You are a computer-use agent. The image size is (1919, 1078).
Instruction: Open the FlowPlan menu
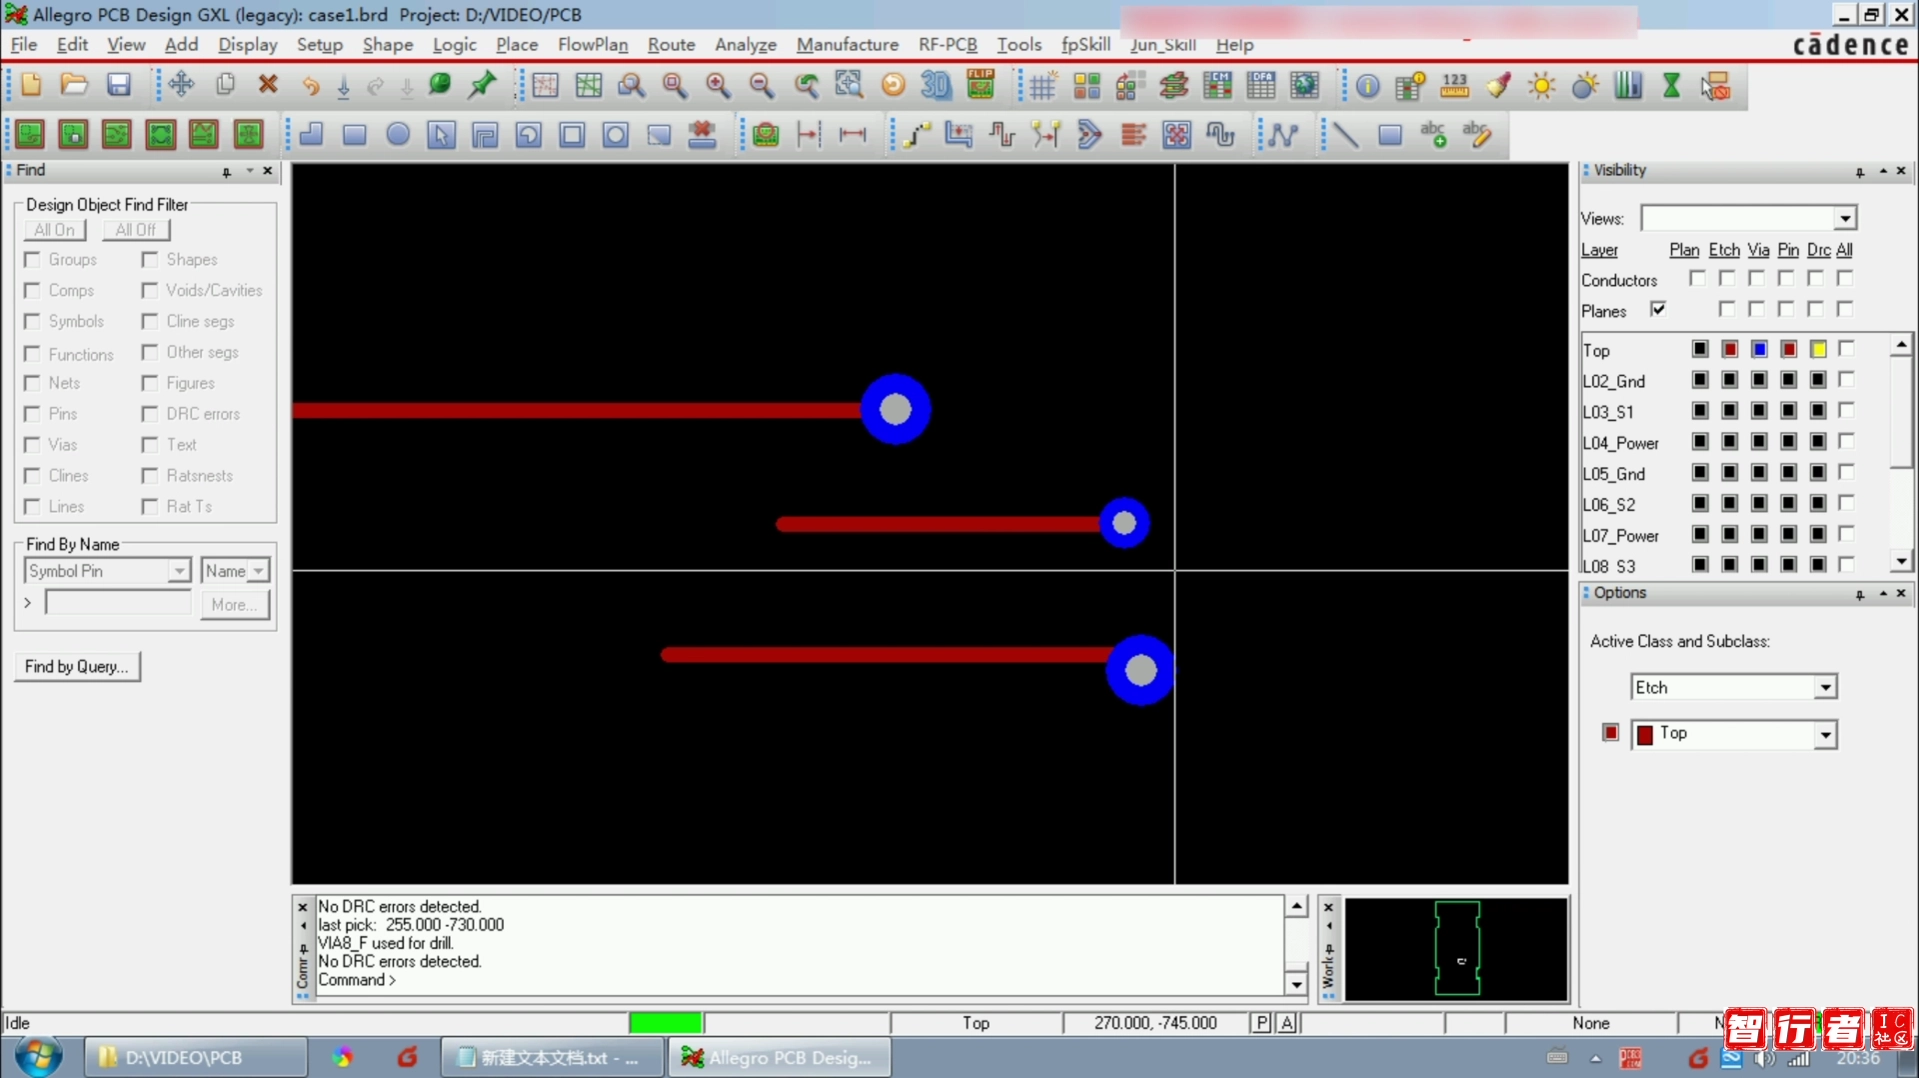pos(592,45)
